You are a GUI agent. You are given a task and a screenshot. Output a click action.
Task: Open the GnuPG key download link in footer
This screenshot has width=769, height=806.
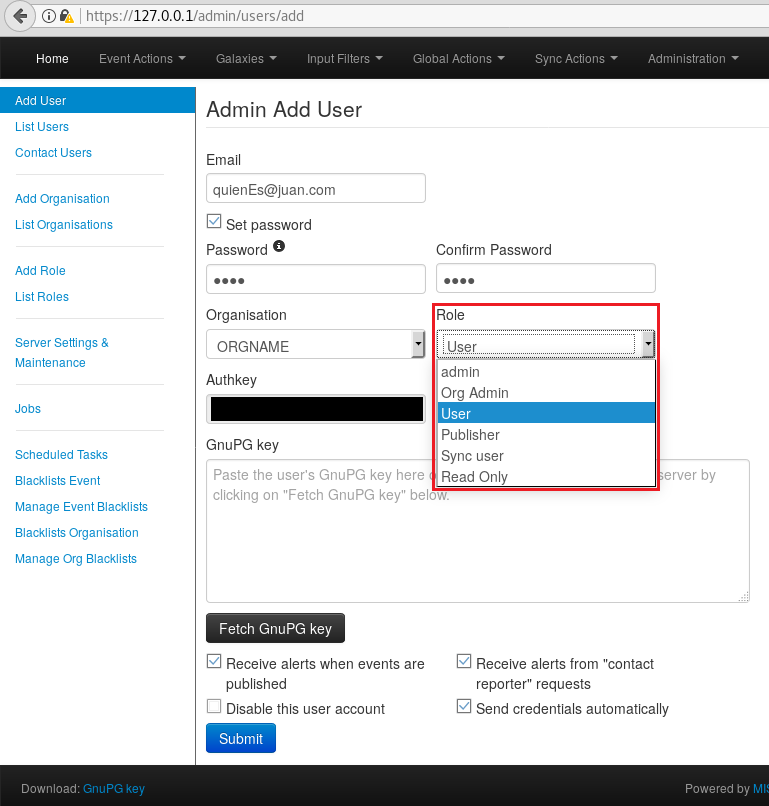coord(113,789)
